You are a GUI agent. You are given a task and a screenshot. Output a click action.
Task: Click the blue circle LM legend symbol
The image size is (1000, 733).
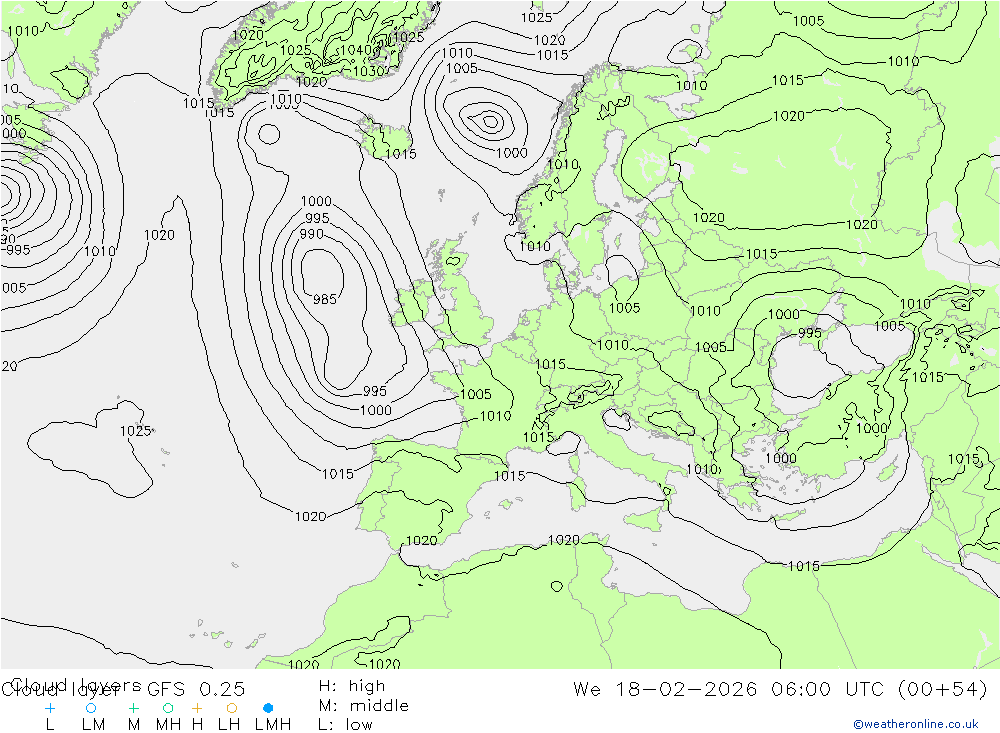click(x=91, y=708)
